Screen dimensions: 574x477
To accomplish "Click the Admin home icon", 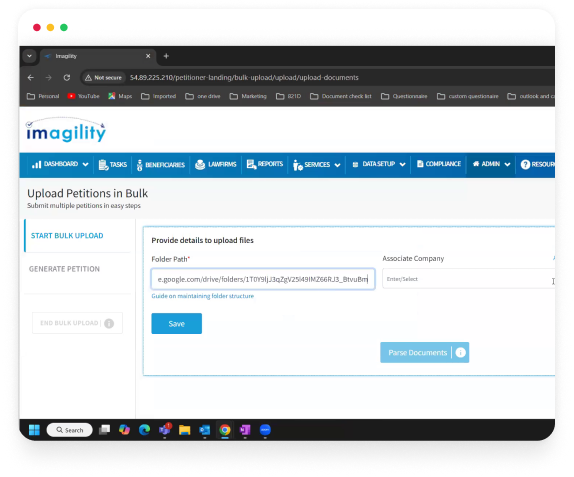I will (x=476, y=164).
